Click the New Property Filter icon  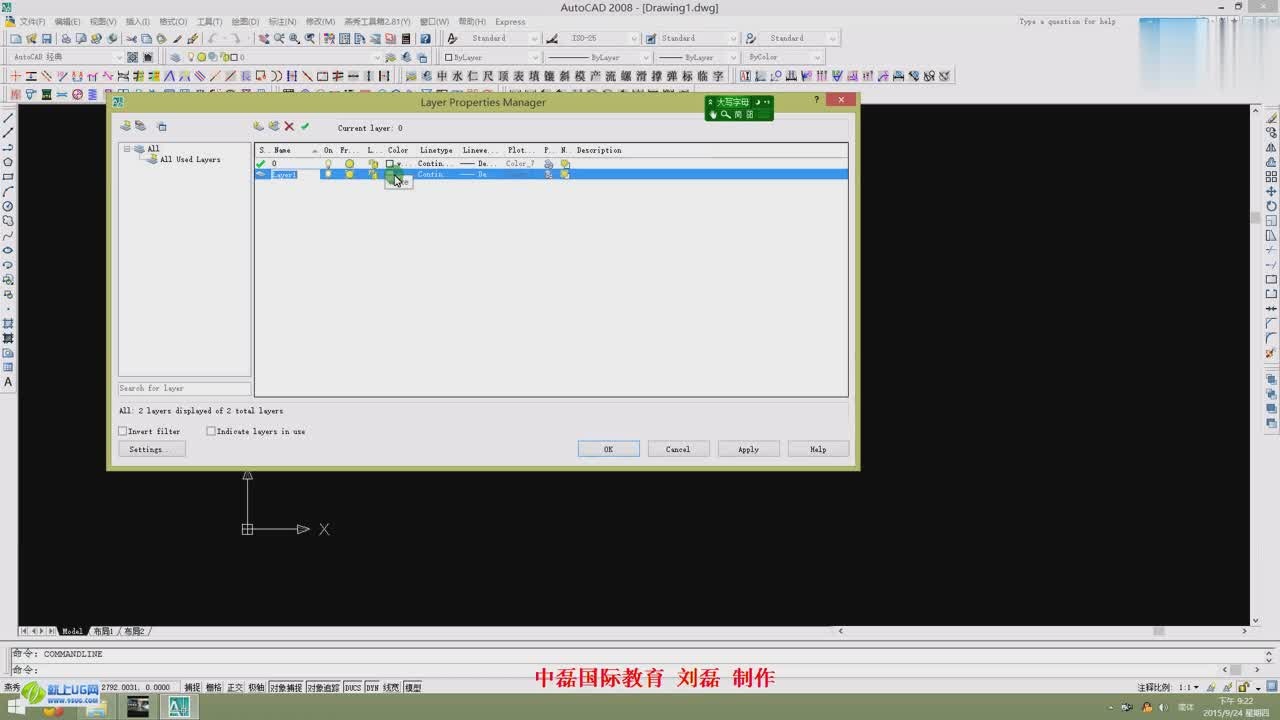(125, 127)
